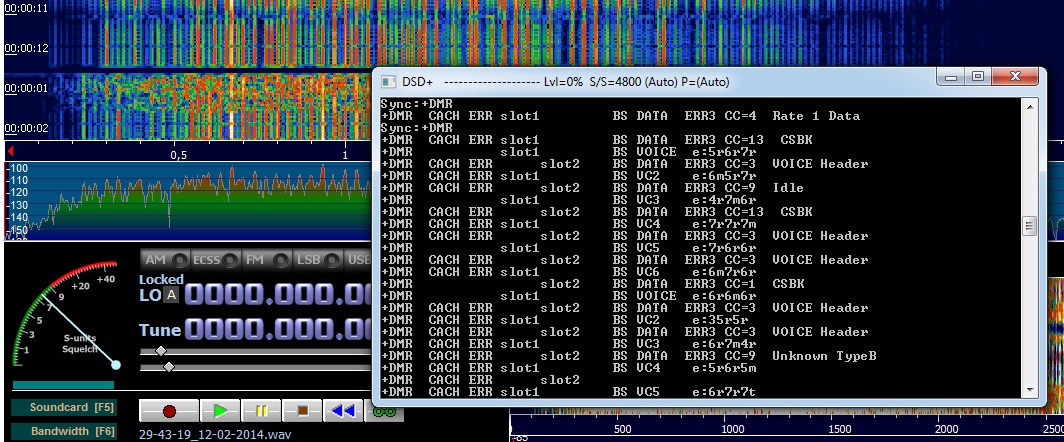This screenshot has width=1064, height=442.
Task: Click the Tune frequency digit display
Action: (x=278, y=330)
